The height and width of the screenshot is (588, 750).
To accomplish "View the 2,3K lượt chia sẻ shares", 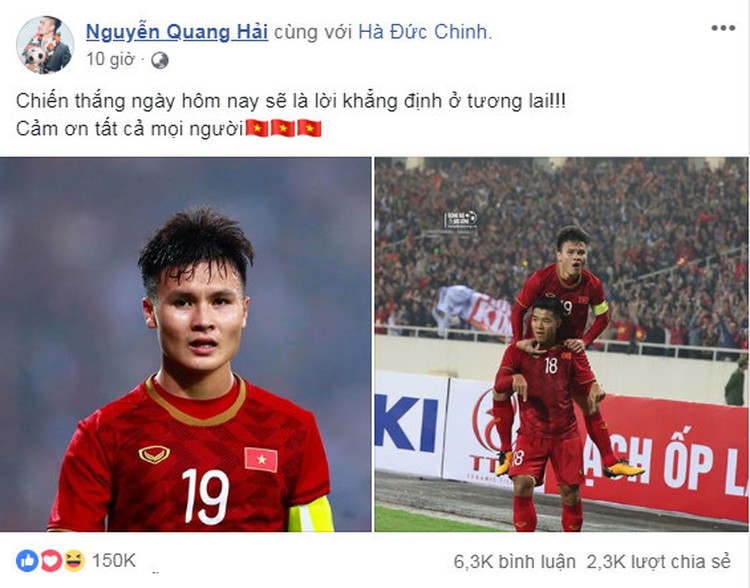I will (659, 562).
